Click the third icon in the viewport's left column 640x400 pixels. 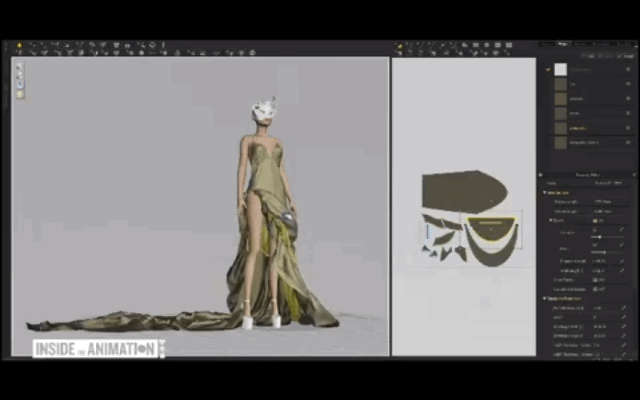pyautogui.click(x=19, y=85)
